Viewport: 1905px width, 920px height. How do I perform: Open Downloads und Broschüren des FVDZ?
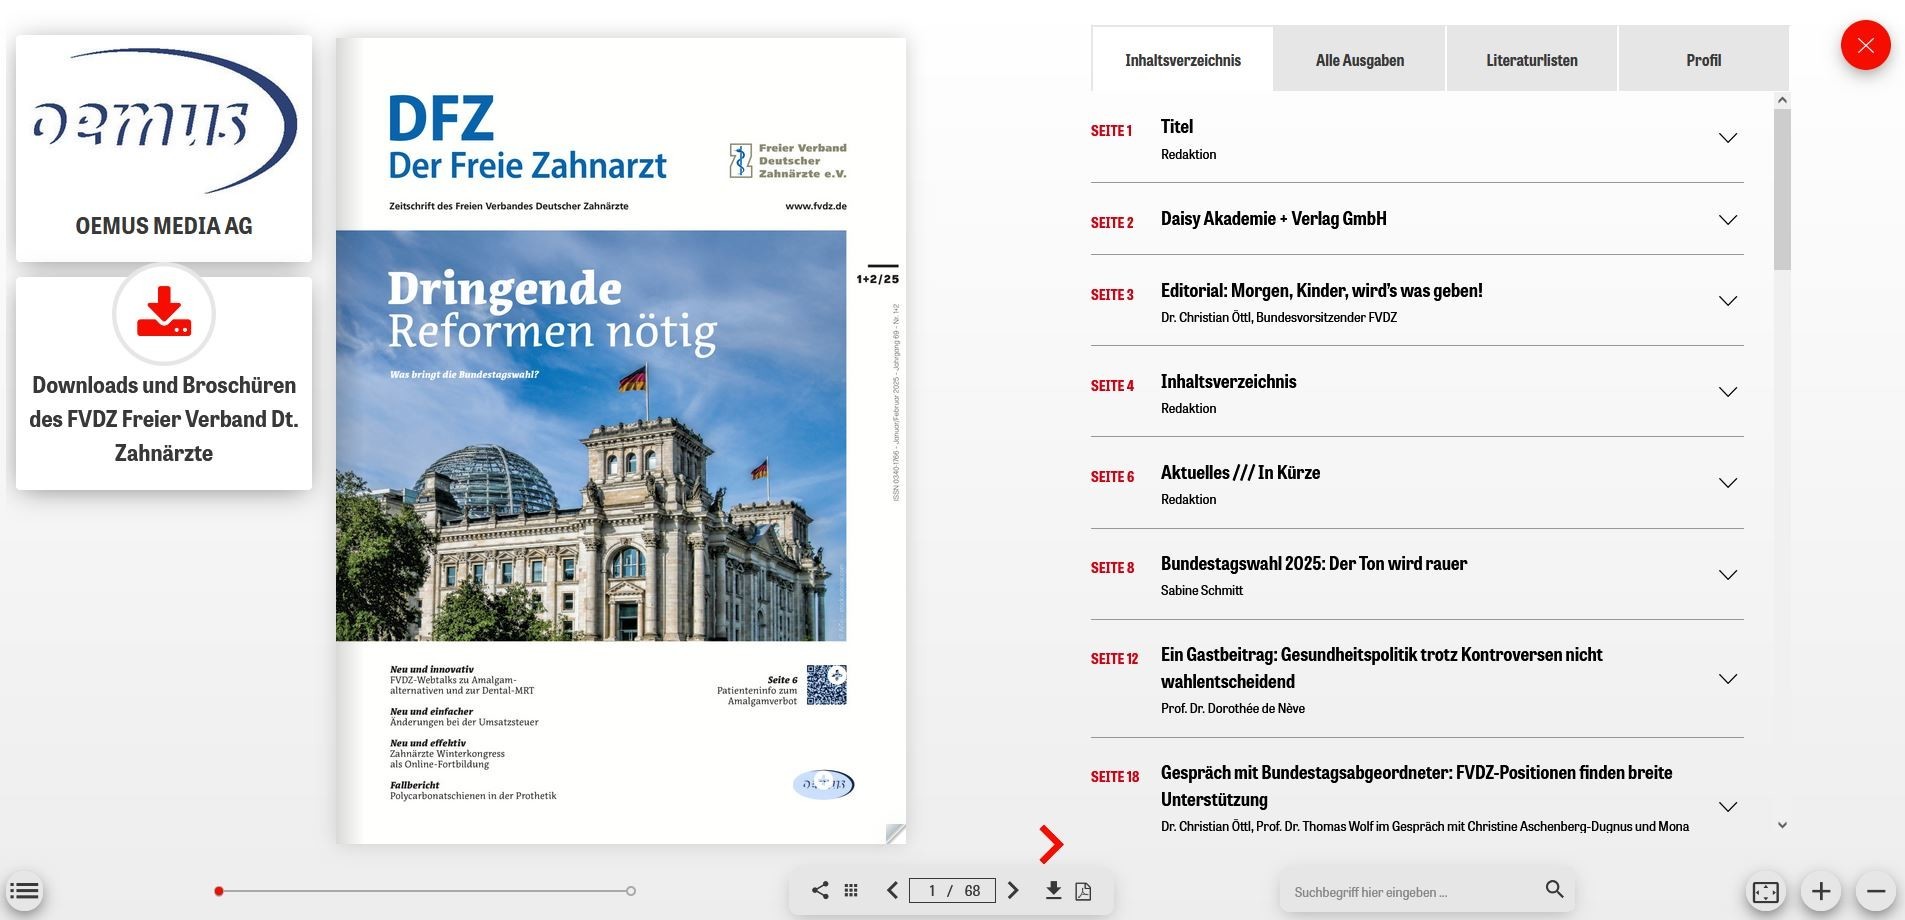tap(164, 419)
